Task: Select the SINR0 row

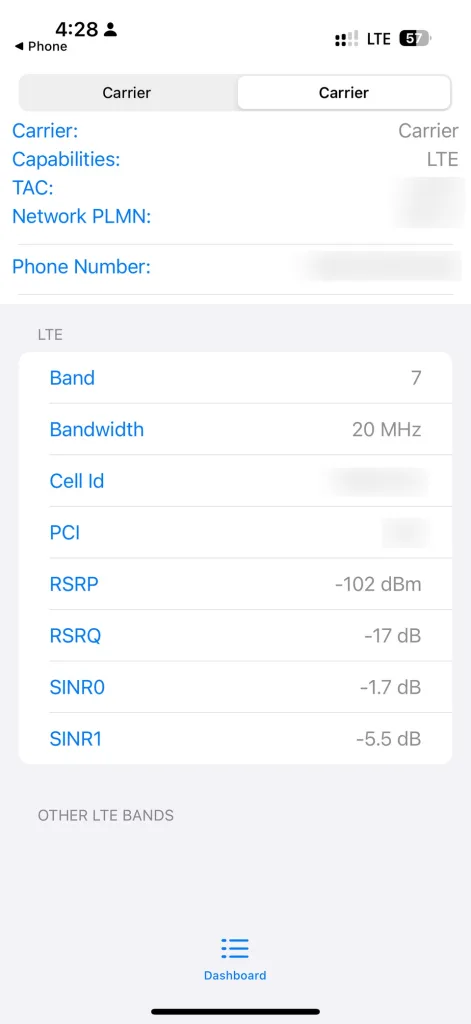Action: pyautogui.click(x=235, y=687)
